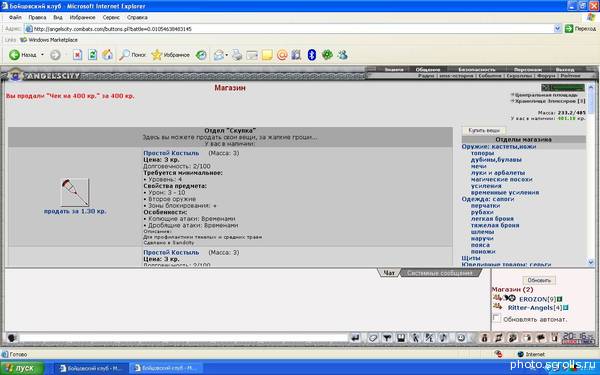This screenshot has height=375, width=600.
Task: Go to Центральная площадь location
Action: point(546,95)
